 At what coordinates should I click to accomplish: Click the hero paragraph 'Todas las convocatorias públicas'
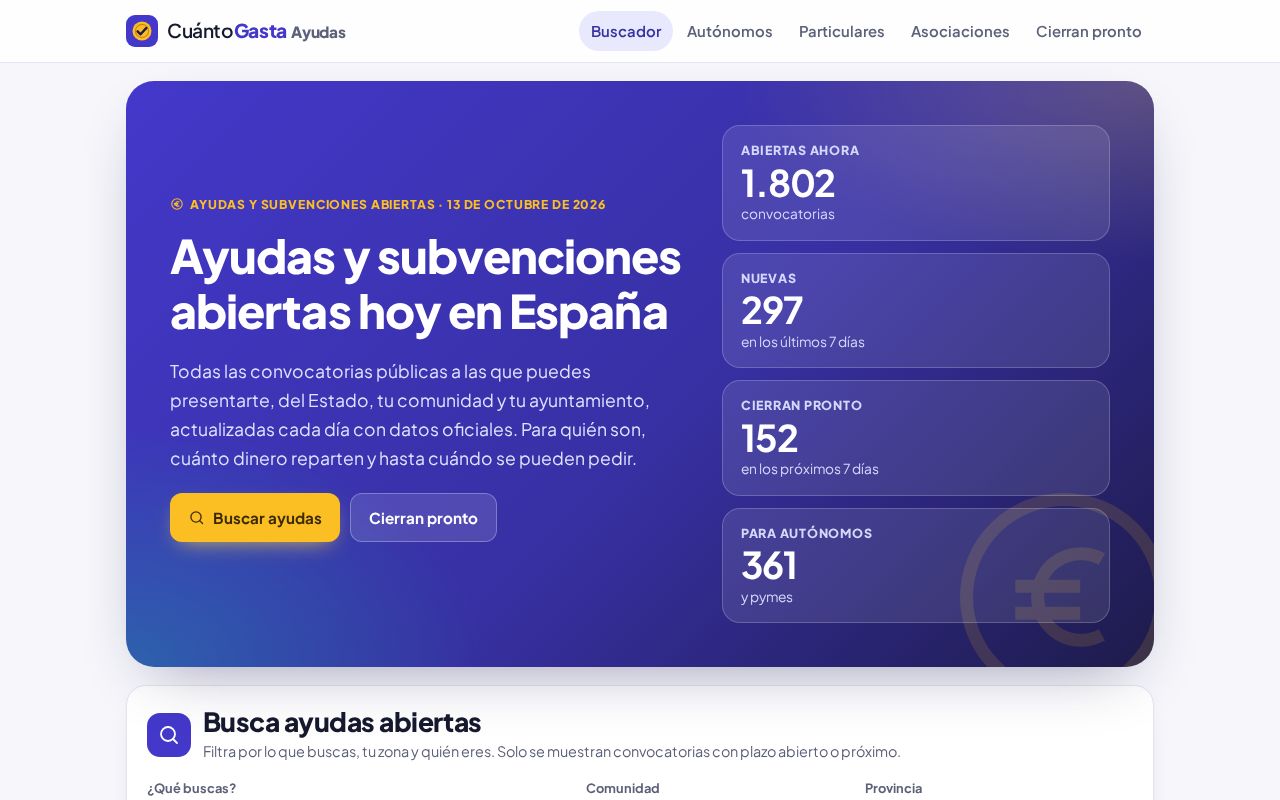pos(410,415)
